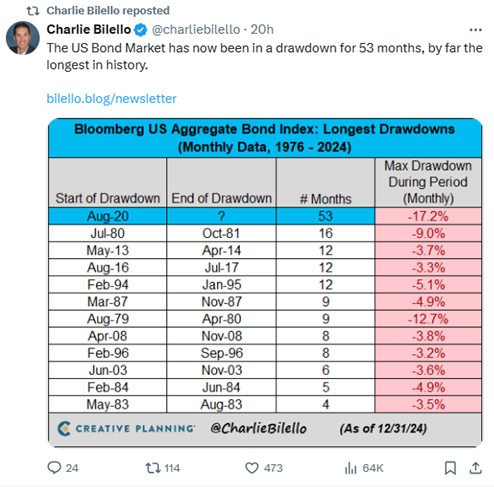The width and height of the screenshot is (494, 487).
Task: Click the 114 reposts count
Action: coord(172,468)
